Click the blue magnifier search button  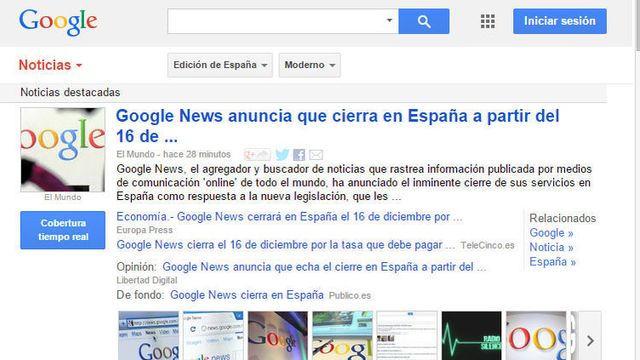coord(424,21)
